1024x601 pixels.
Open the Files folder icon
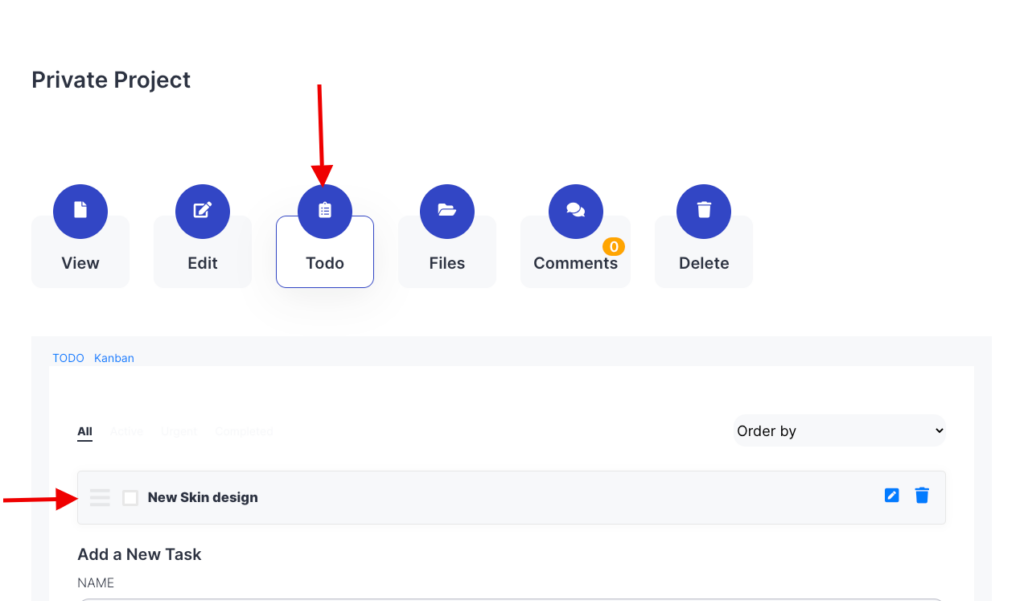click(x=447, y=211)
